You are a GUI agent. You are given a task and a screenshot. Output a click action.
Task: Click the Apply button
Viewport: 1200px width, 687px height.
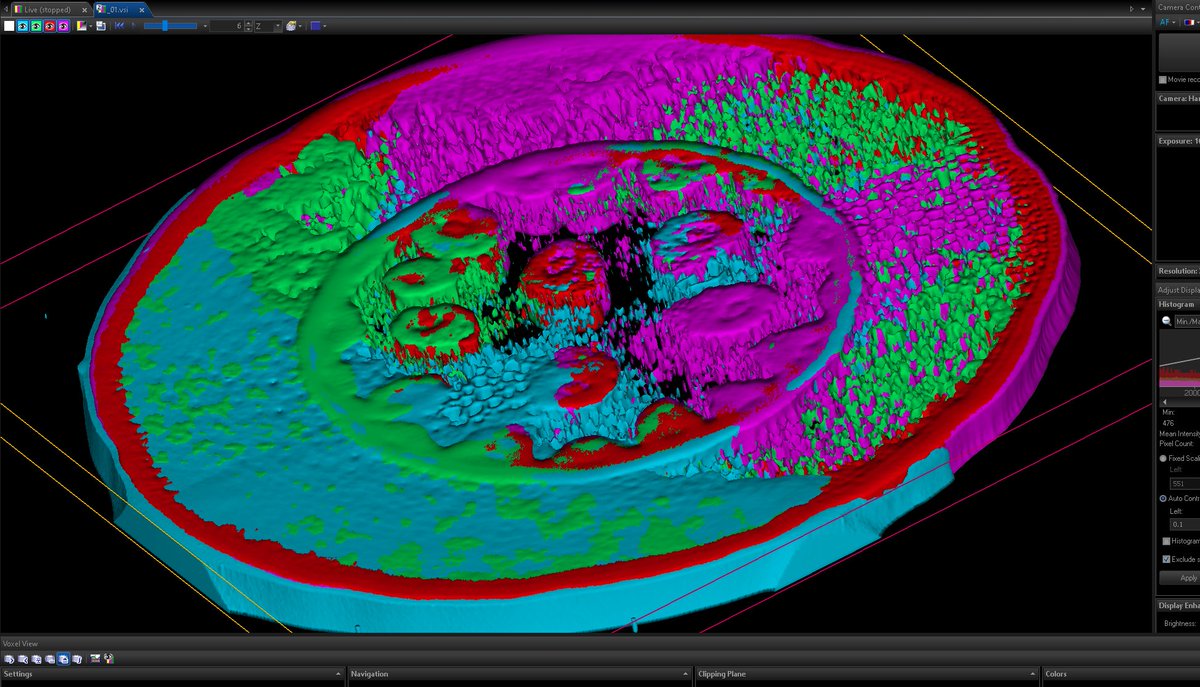(x=1180, y=578)
